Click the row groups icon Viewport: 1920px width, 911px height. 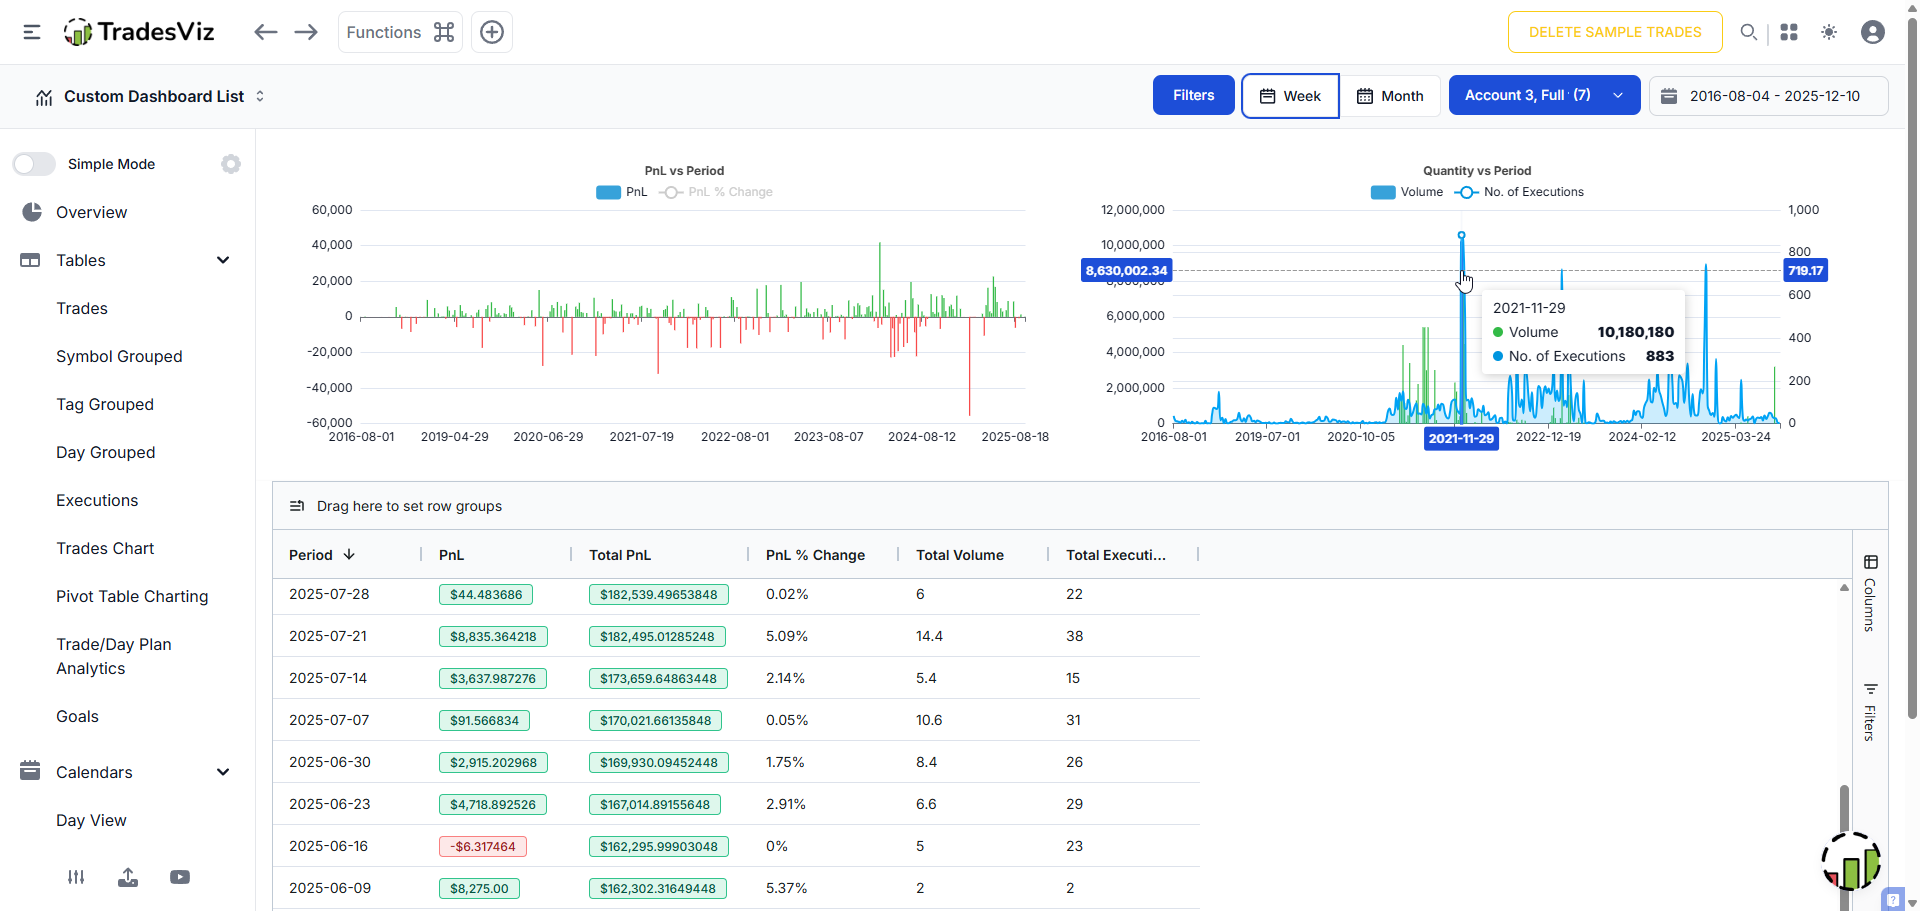297,506
